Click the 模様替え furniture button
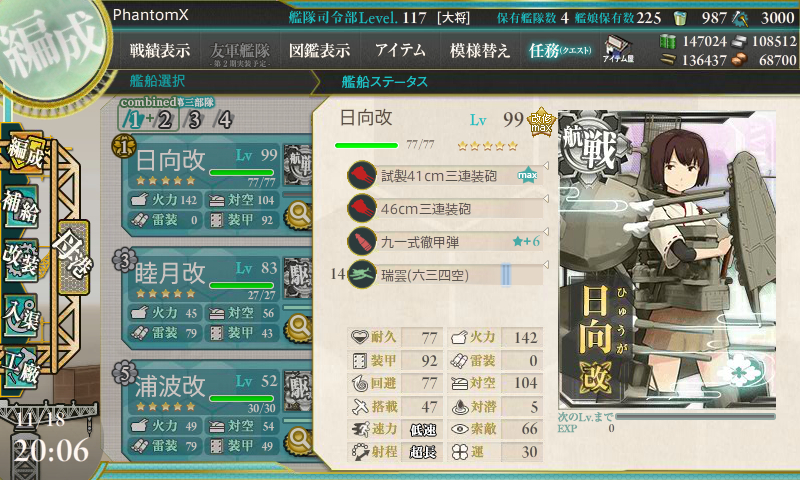Viewport: 800px width, 480px height. tap(480, 50)
